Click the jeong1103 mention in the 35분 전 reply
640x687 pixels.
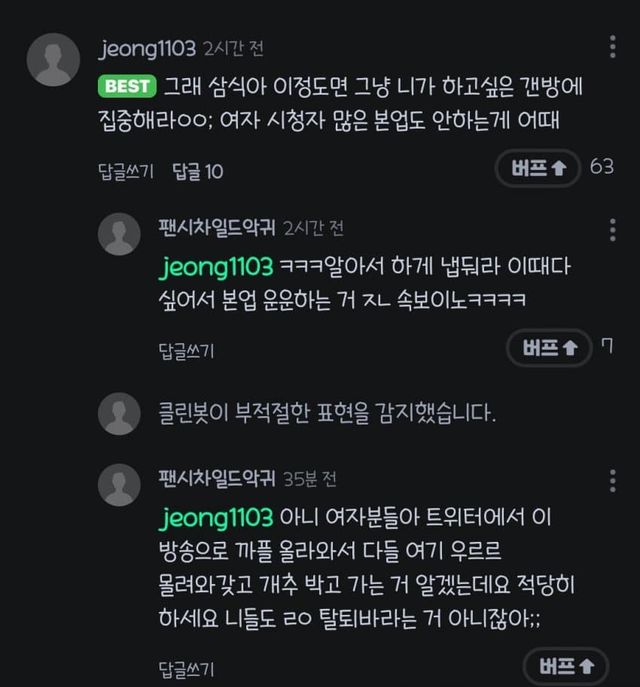pos(216,517)
